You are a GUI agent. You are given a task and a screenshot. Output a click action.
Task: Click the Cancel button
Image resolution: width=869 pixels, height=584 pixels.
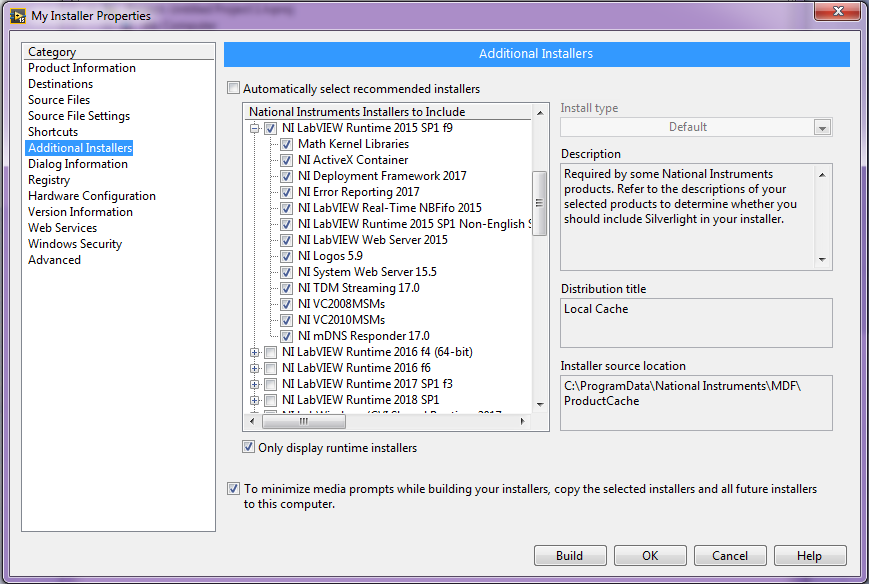pyautogui.click(x=730, y=556)
